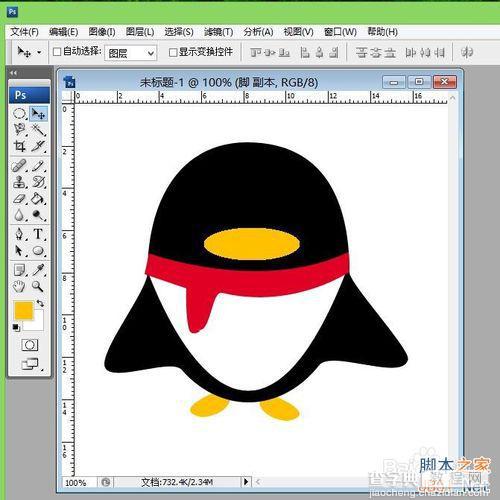Swap foreground and background colors
The width and height of the screenshot is (500, 500).
(40, 303)
